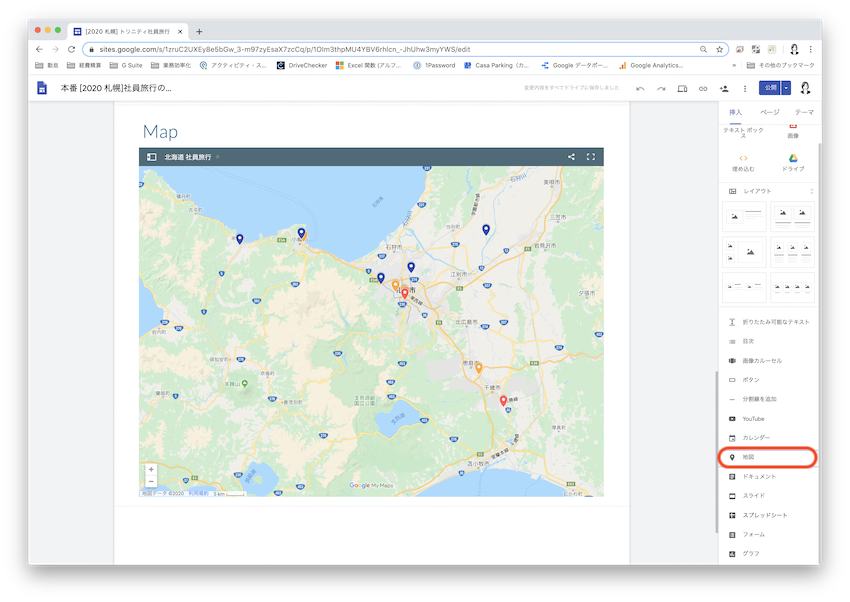Toggle the map legend sidebar icon
Image resolution: width=850 pixels, height=602 pixels.
(152, 157)
